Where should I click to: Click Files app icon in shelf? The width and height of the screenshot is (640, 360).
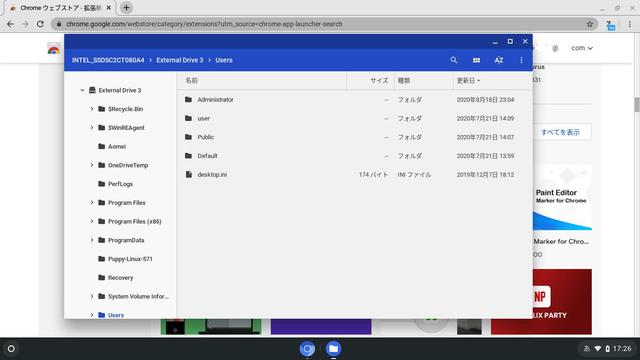(x=333, y=349)
